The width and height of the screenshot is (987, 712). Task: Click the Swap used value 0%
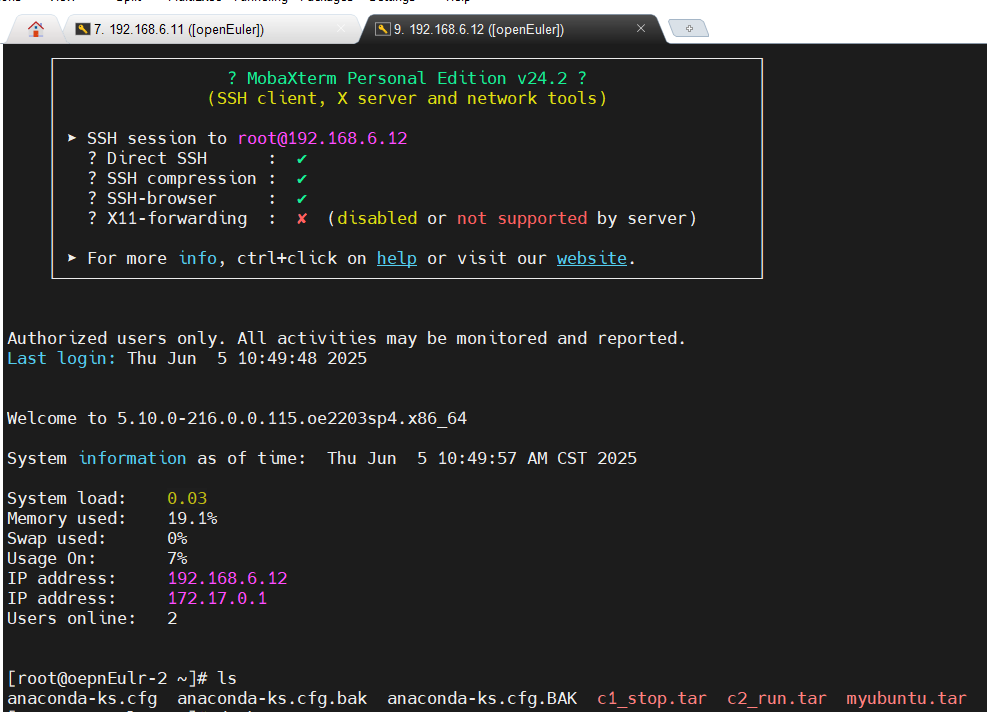pos(178,538)
